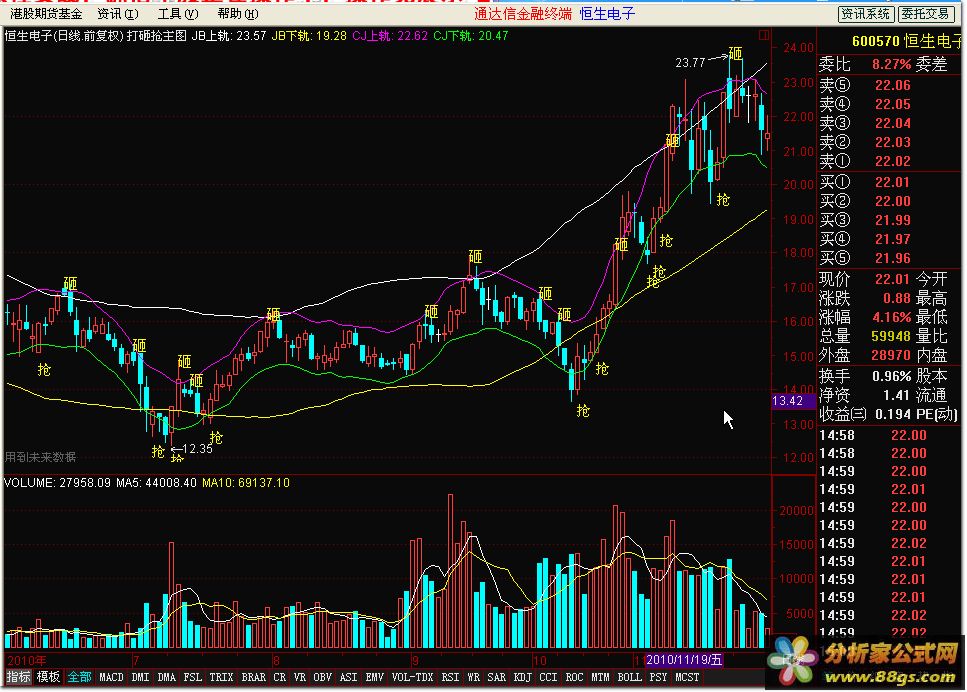Click the 换手 value 0.96%
The image size is (967, 692).
[891, 376]
